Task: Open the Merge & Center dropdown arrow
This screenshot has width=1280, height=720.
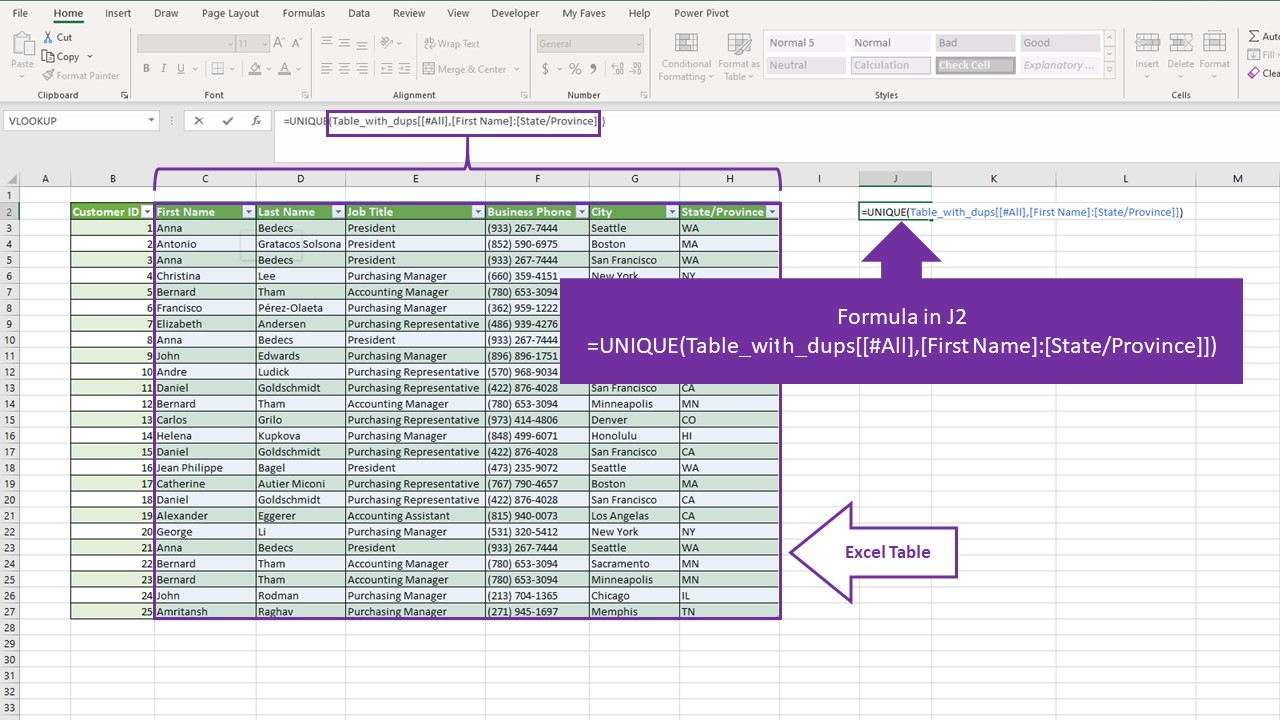Action: (517, 69)
